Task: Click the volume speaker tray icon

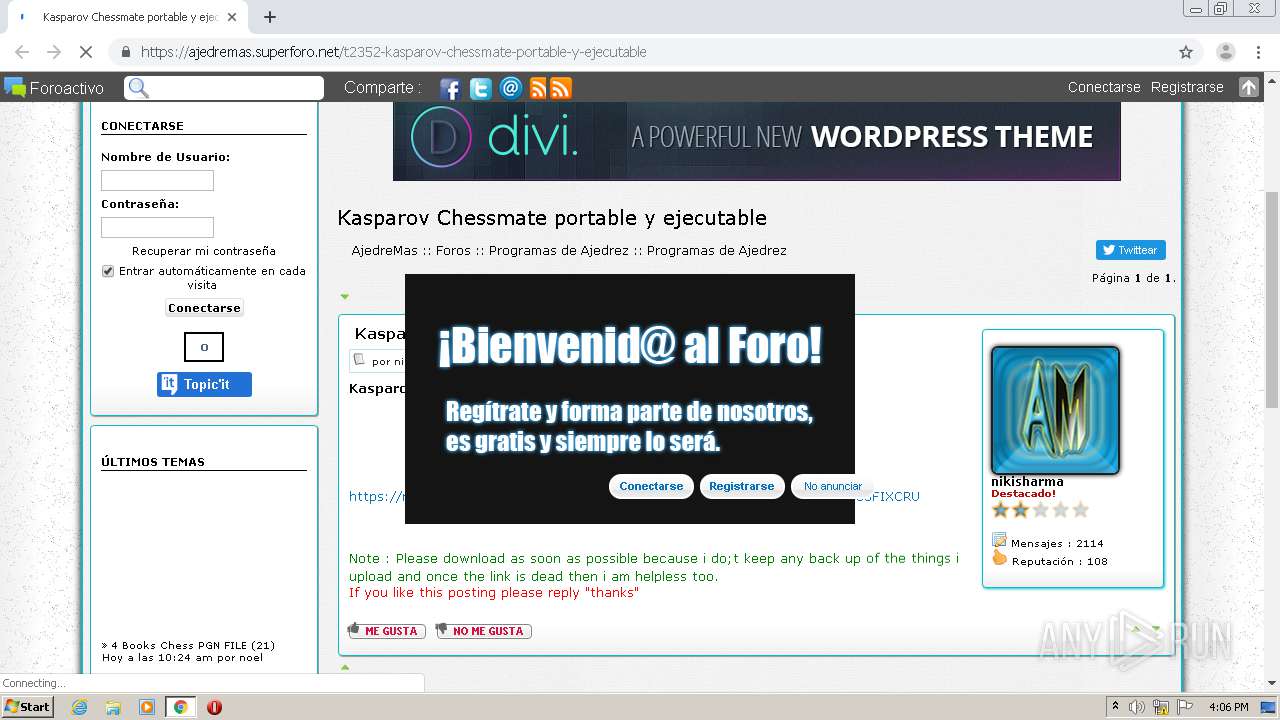Action: click(1137, 707)
